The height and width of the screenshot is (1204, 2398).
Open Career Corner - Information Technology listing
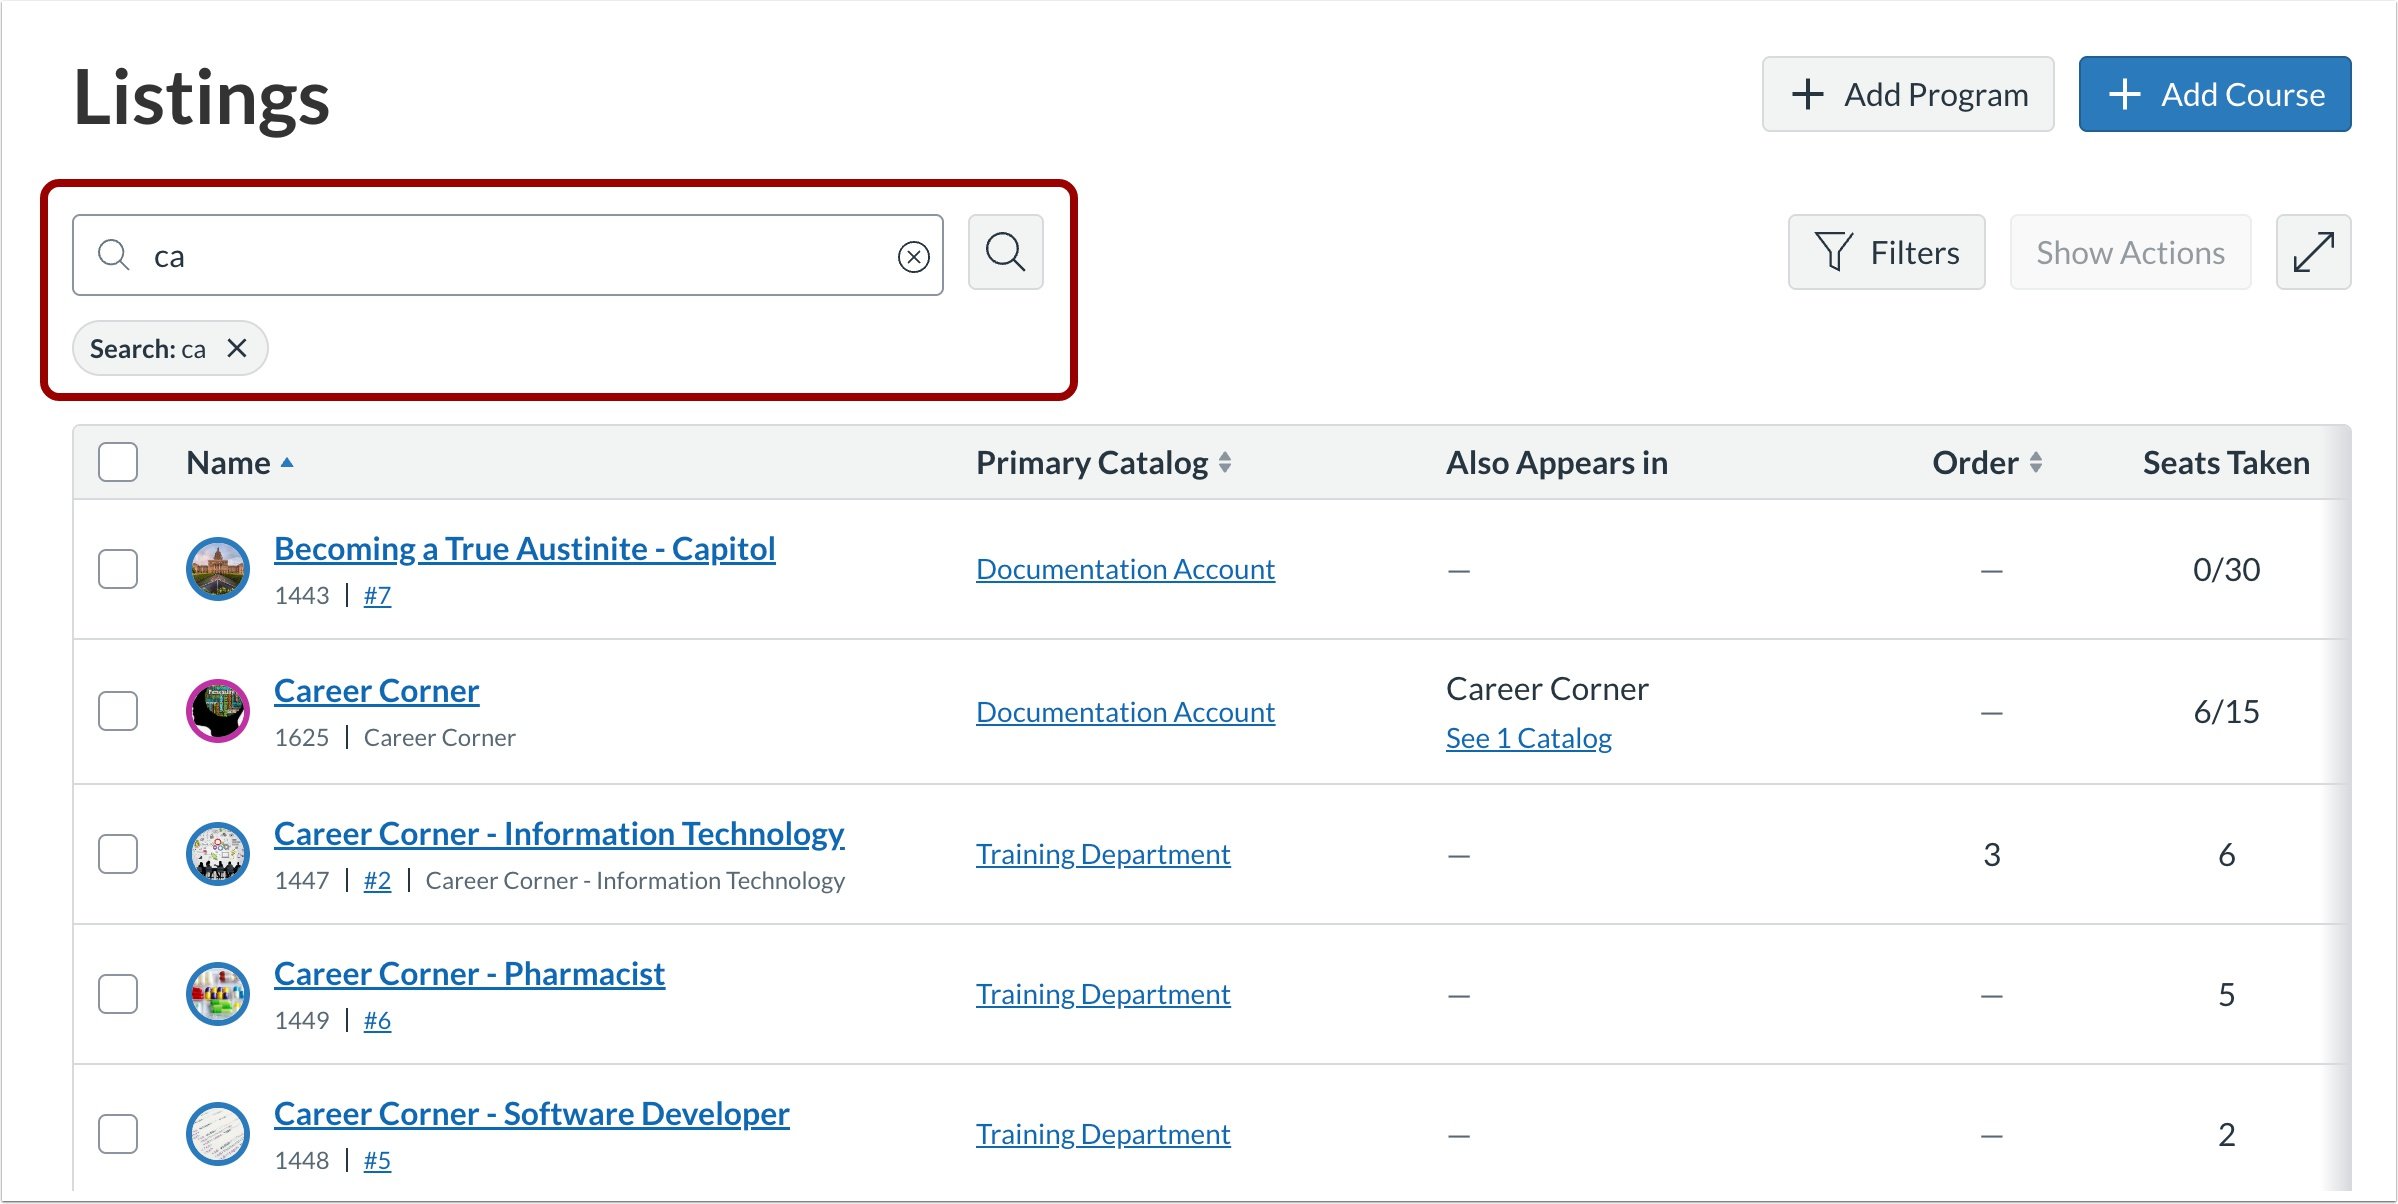(559, 834)
